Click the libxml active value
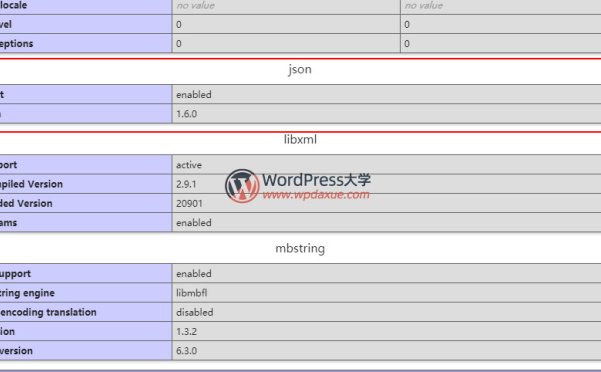Image resolution: width=601 pixels, height=372 pixels. [189, 165]
